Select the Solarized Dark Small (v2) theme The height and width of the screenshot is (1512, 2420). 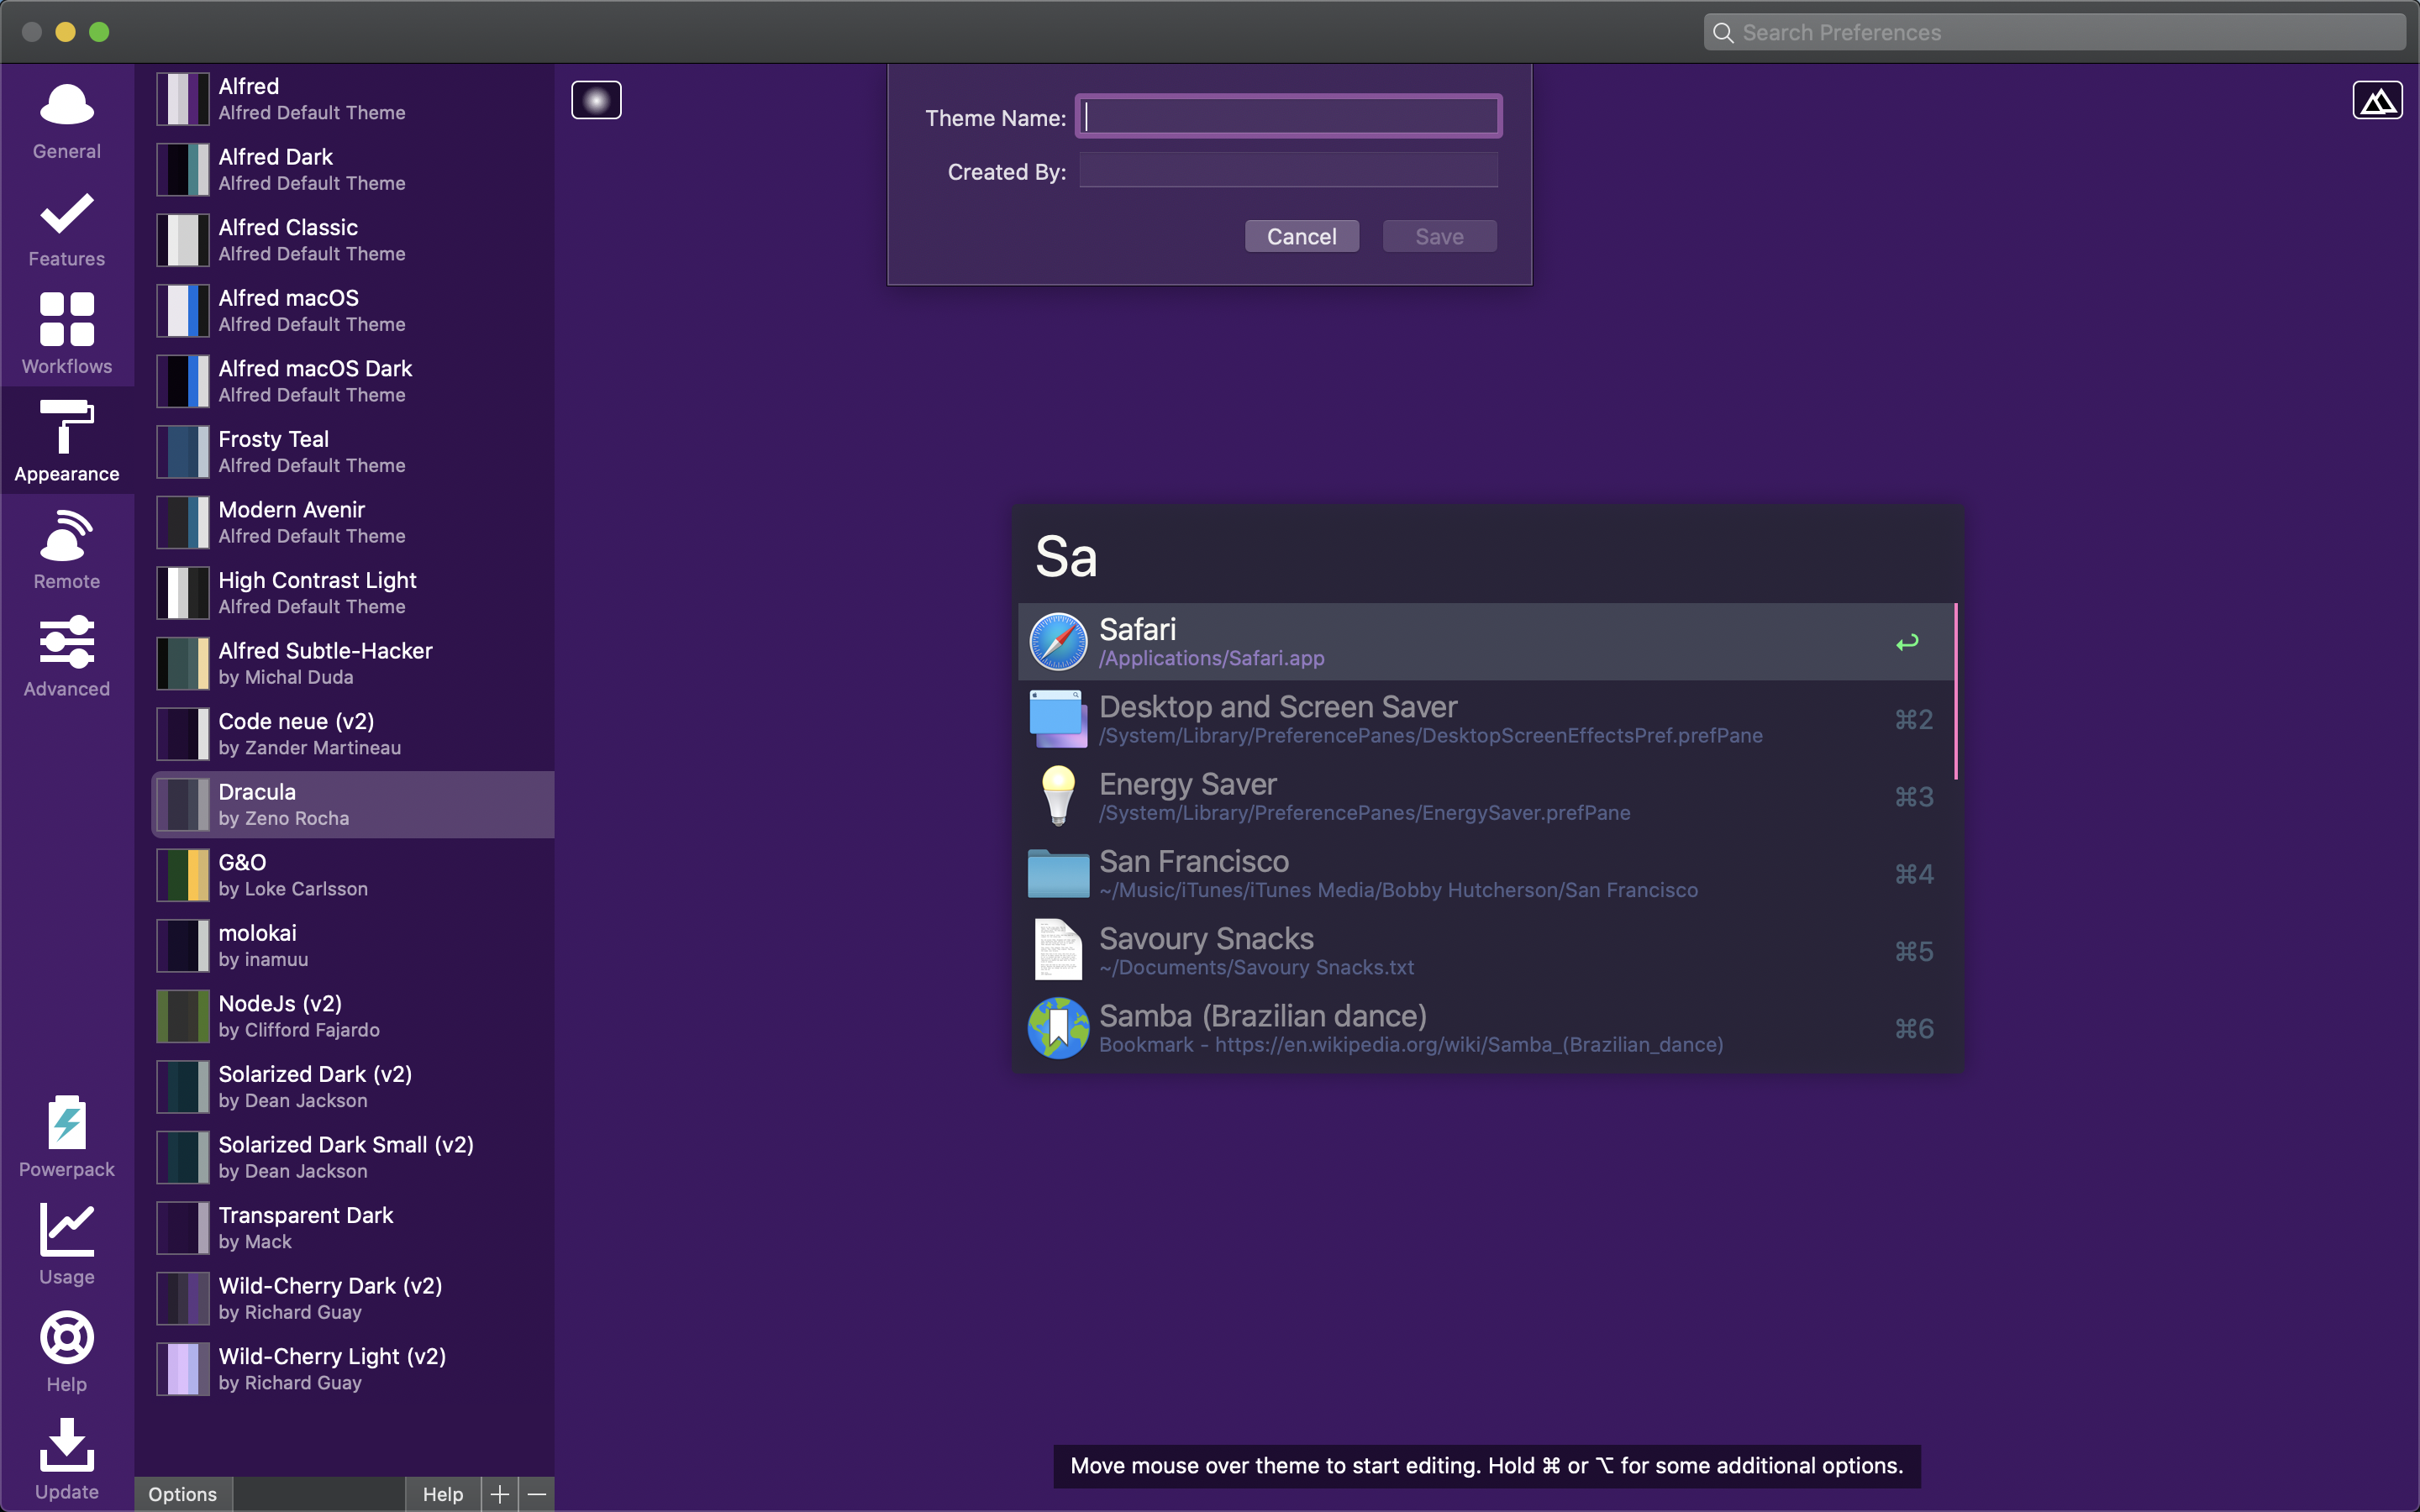pyautogui.click(x=353, y=1157)
